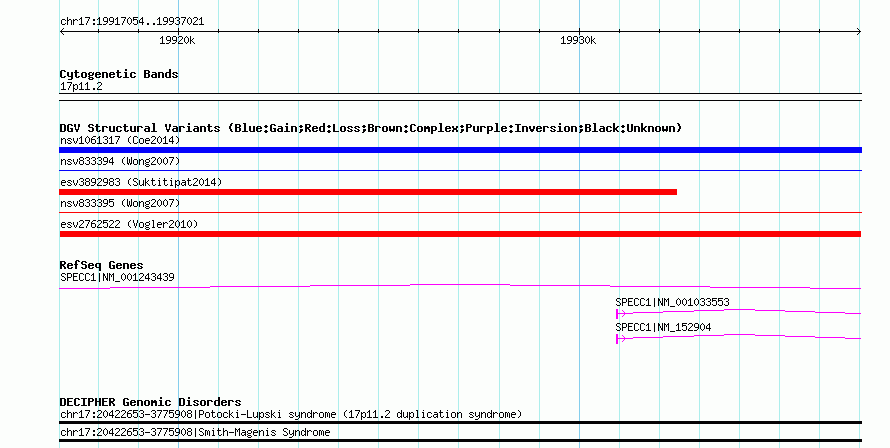Click the 17p11.2 band label
Viewport: 890px width, 448px height.
(81, 87)
